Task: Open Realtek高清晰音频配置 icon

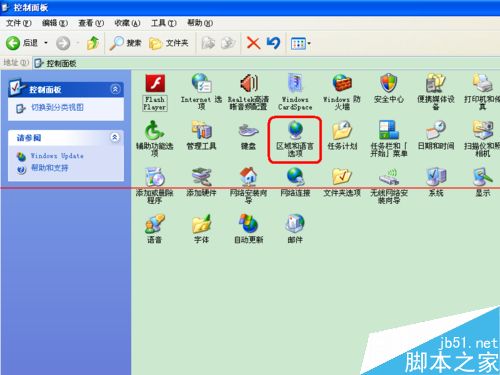Action: click(248, 83)
